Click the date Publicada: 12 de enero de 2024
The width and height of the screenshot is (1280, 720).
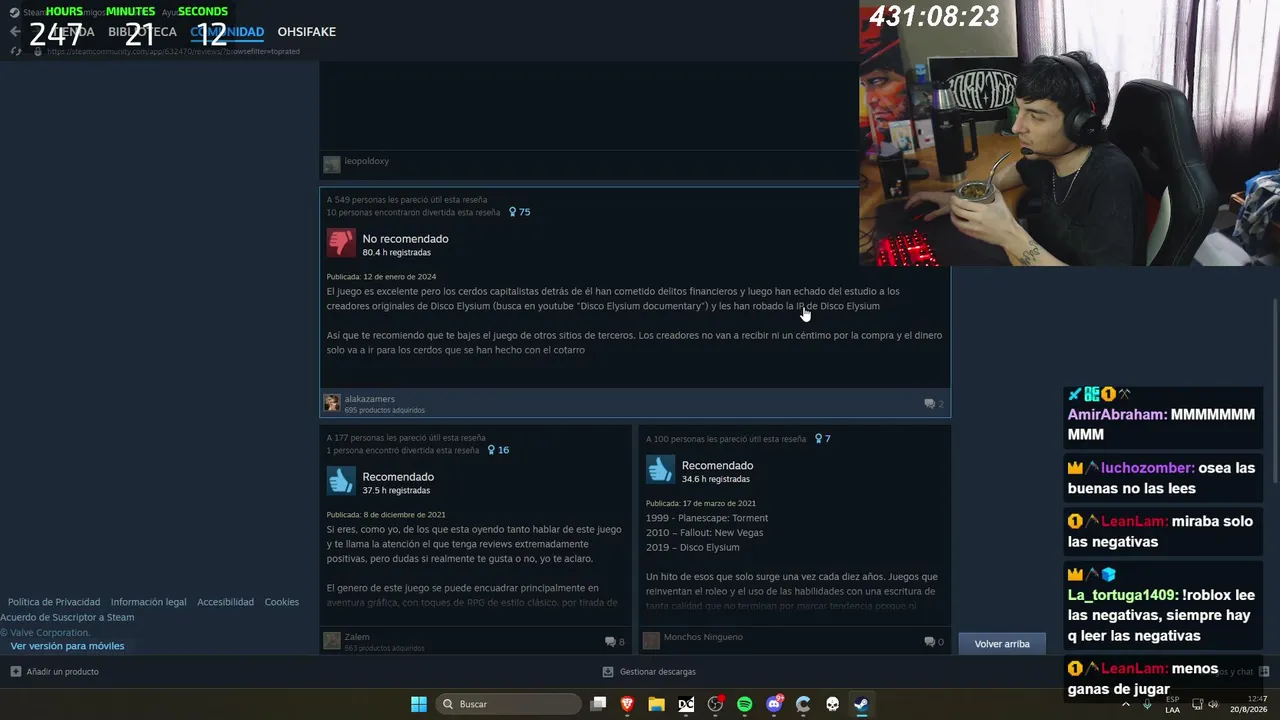pyautogui.click(x=381, y=277)
